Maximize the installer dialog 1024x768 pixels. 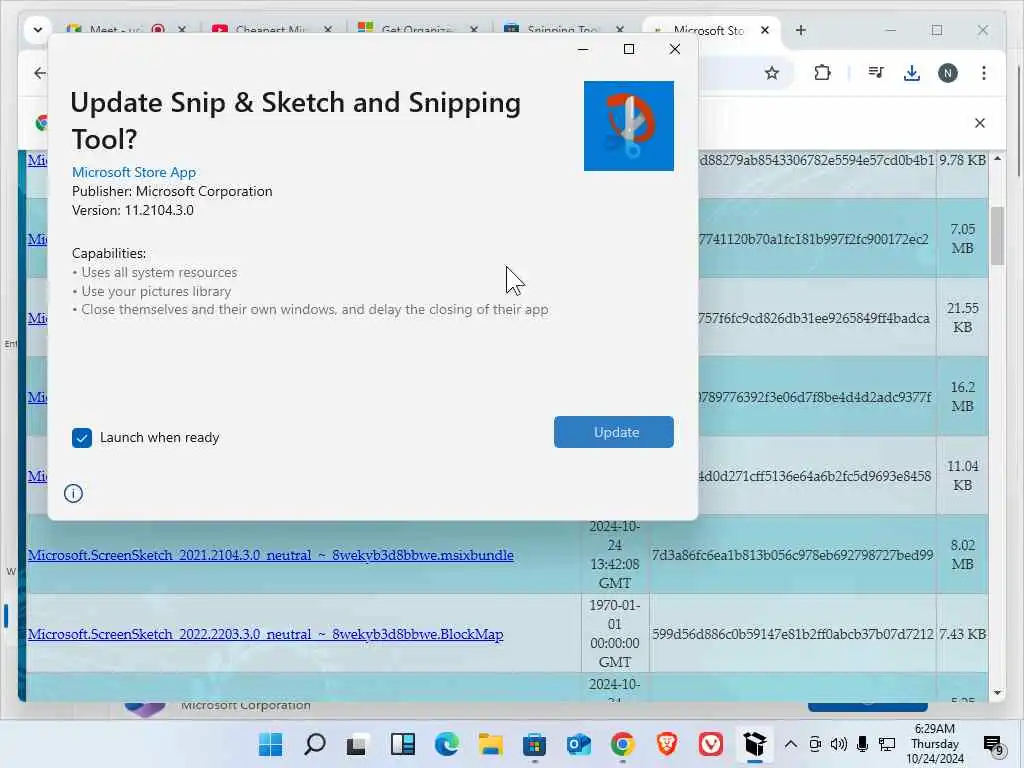(x=629, y=49)
